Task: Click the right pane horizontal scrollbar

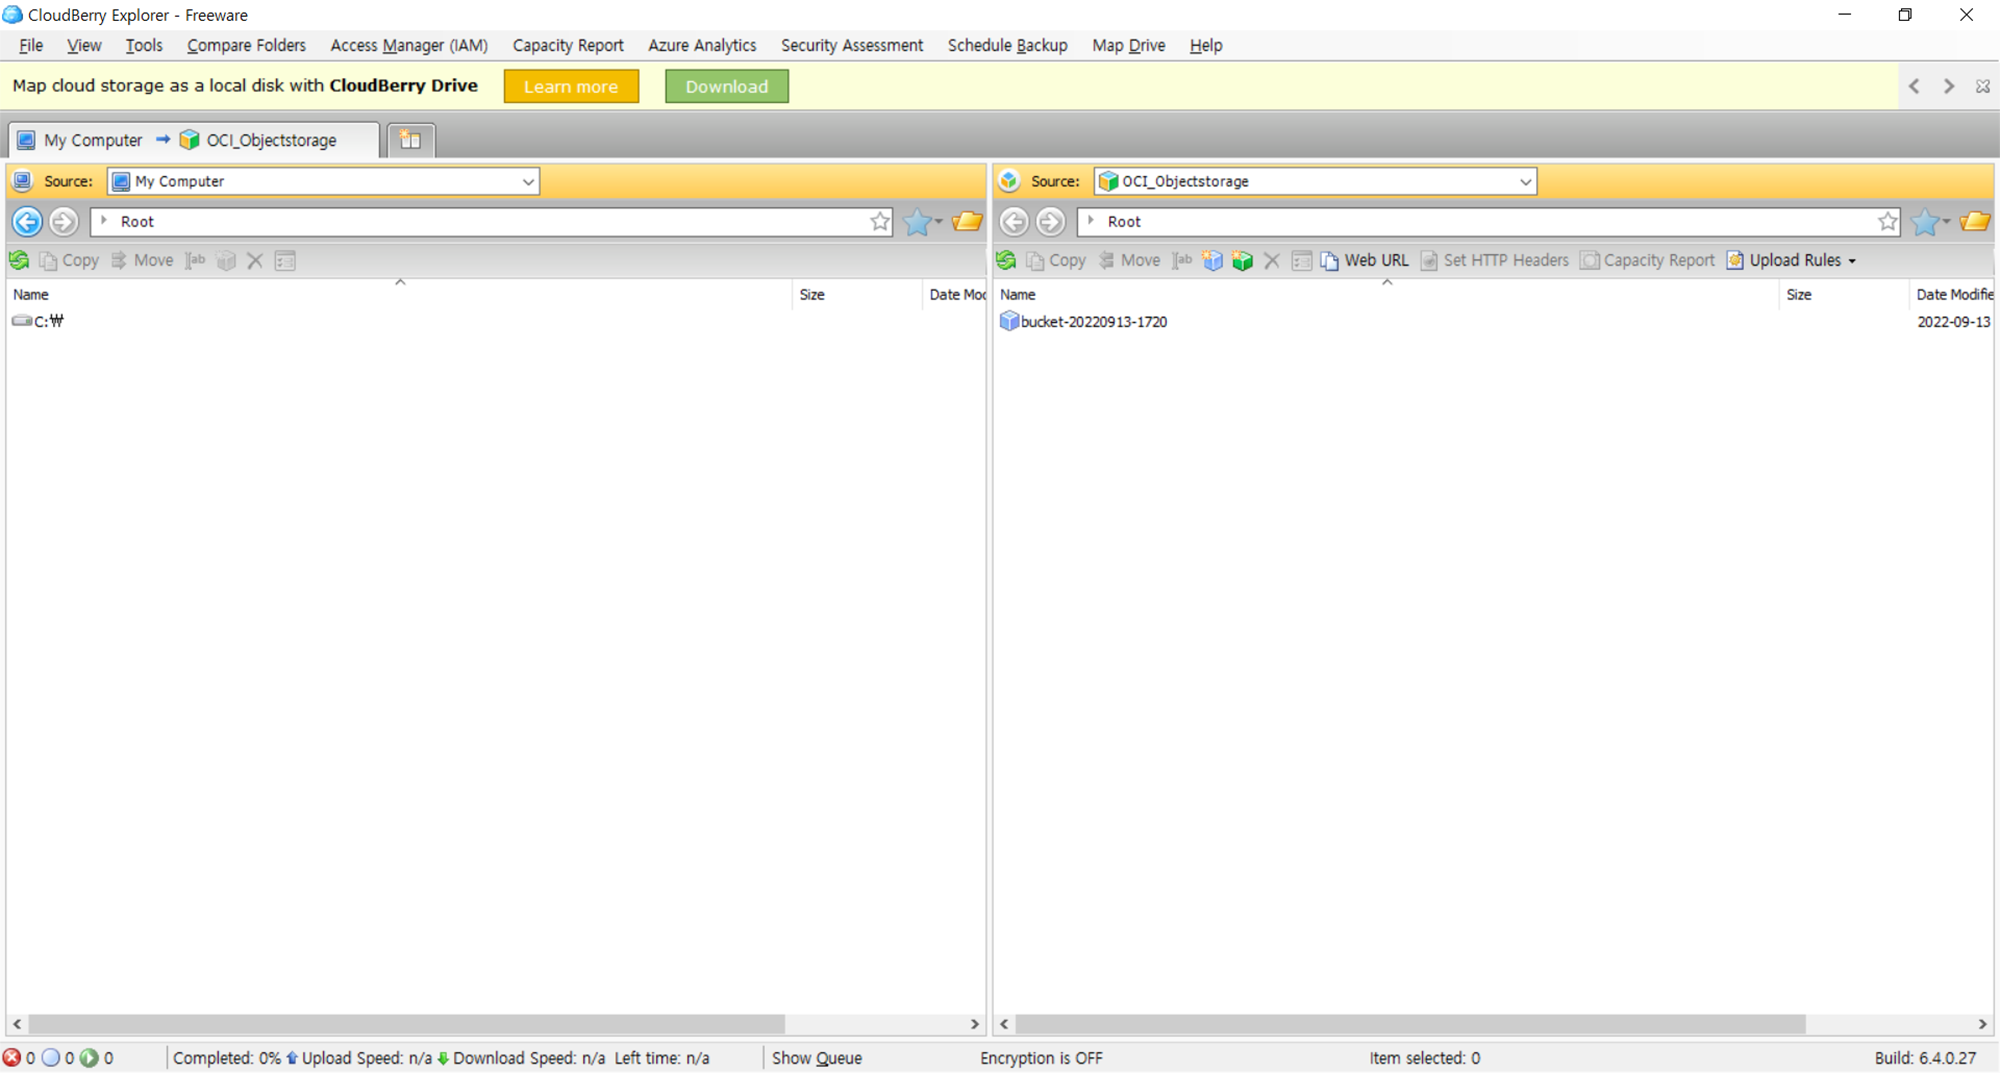Action: click(1410, 1024)
